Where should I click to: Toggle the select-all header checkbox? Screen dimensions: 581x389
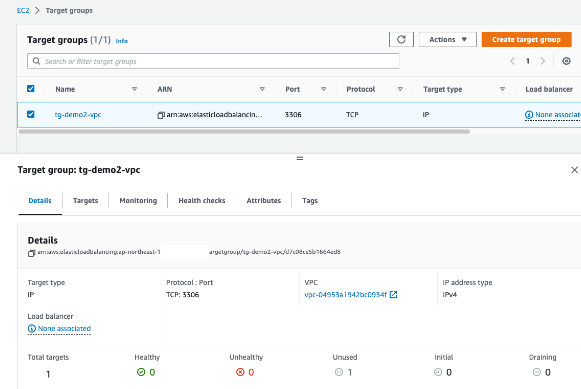[31, 89]
